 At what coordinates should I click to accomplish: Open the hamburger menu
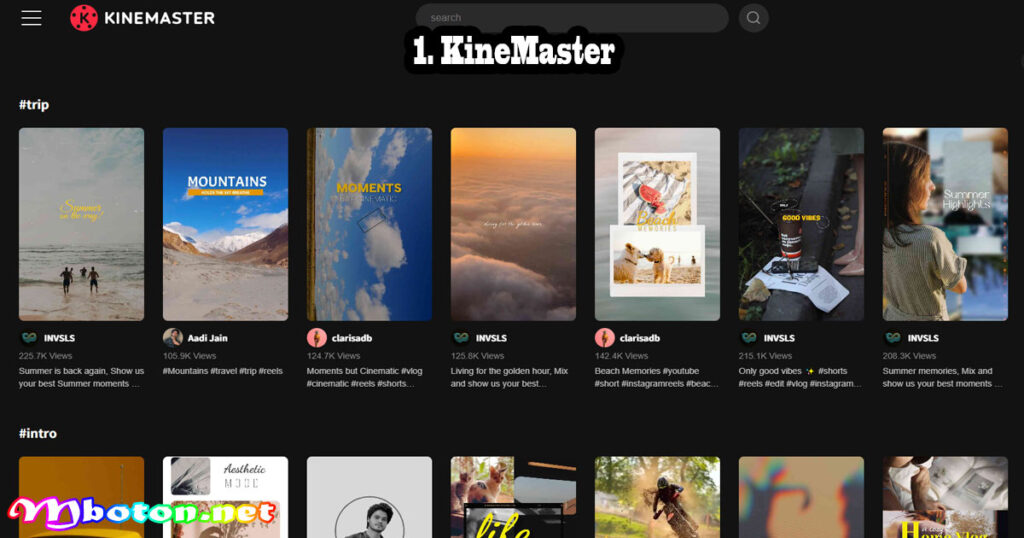pyautogui.click(x=31, y=18)
